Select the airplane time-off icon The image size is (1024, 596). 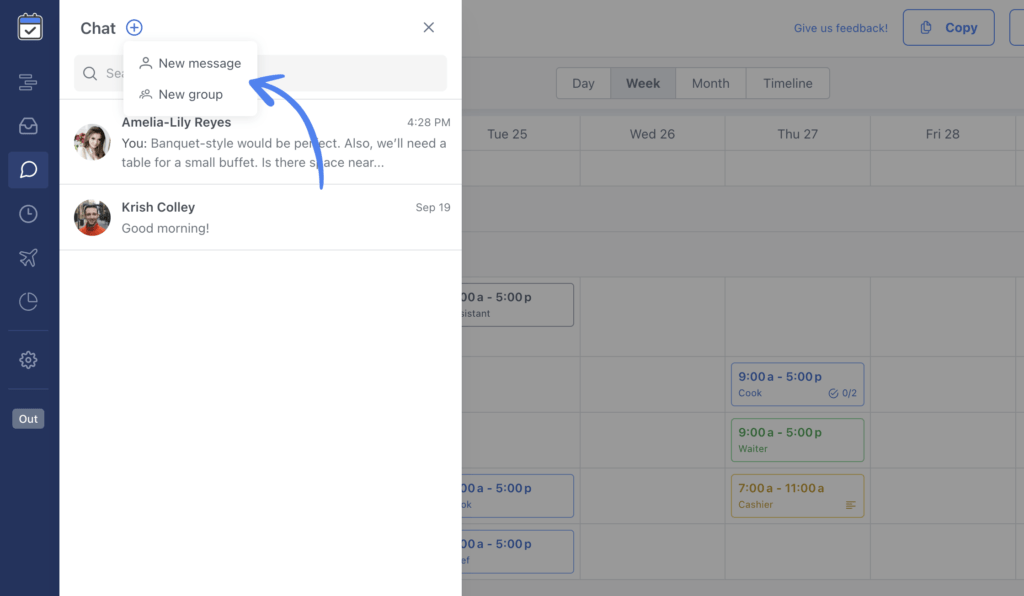click(28, 257)
